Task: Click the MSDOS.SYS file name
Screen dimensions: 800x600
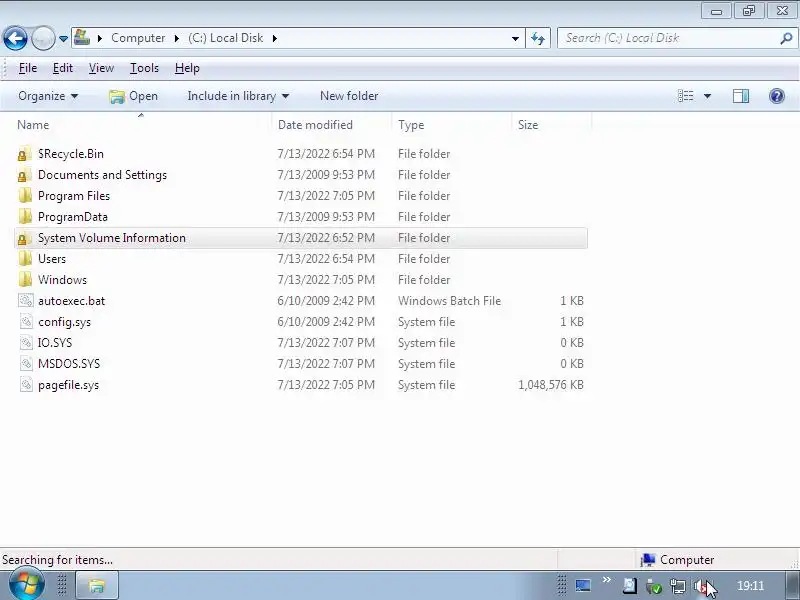Action: [x=69, y=364]
